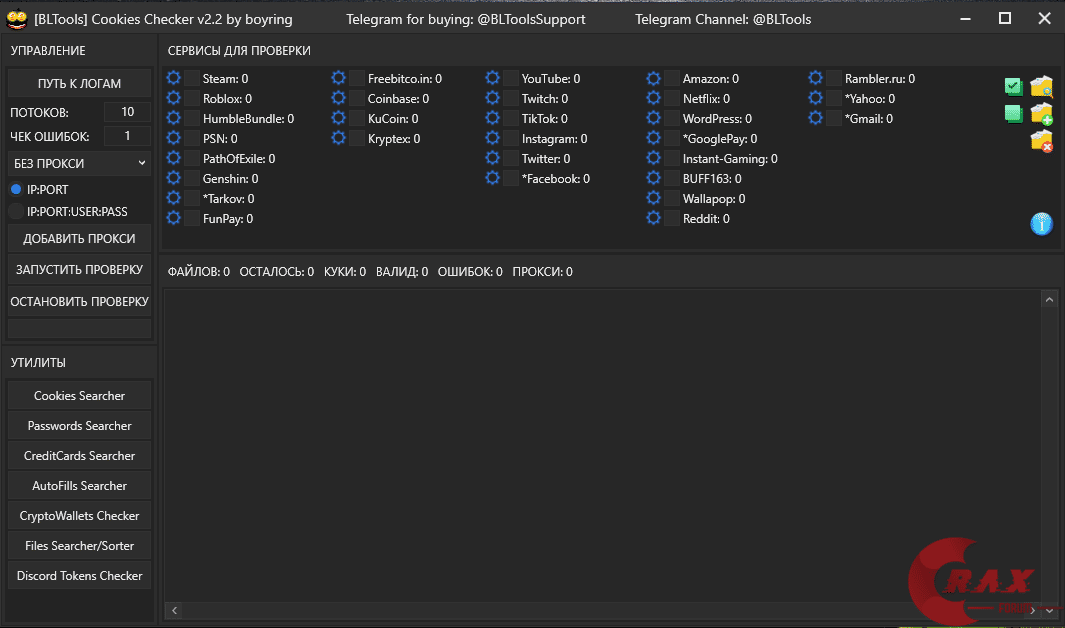The image size is (1065, 628).
Task: Open the gear settings for Kryptex
Action: click(x=338, y=138)
